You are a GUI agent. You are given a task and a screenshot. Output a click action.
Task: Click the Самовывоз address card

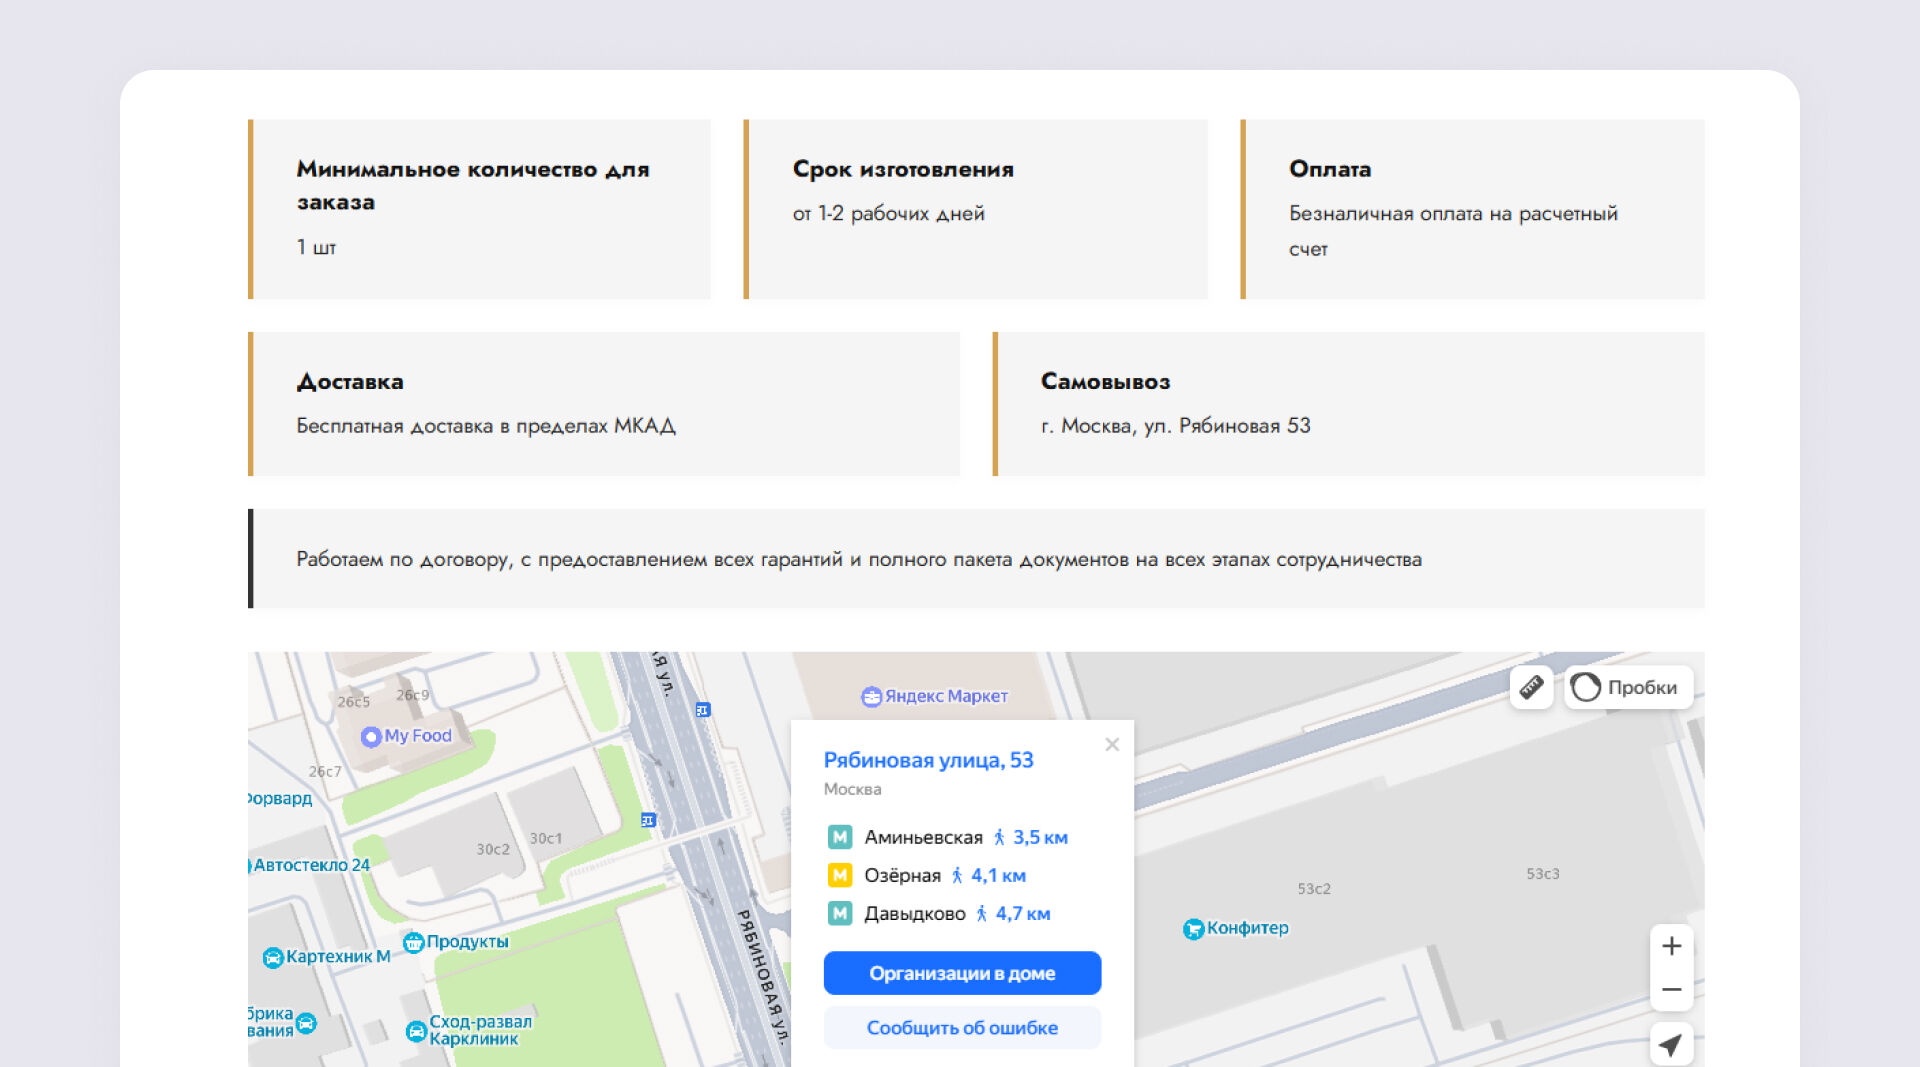point(1349,404)
